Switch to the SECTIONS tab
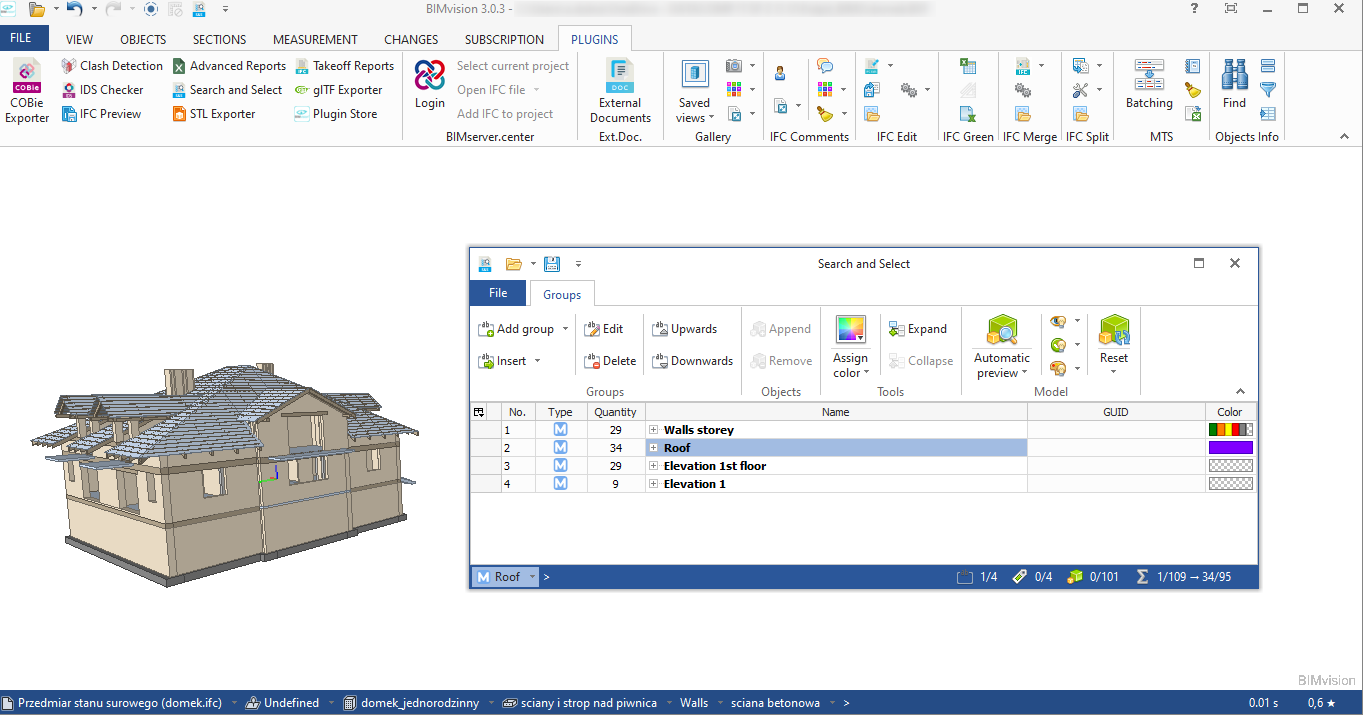The image size is (1363, 715). (219, 40)
